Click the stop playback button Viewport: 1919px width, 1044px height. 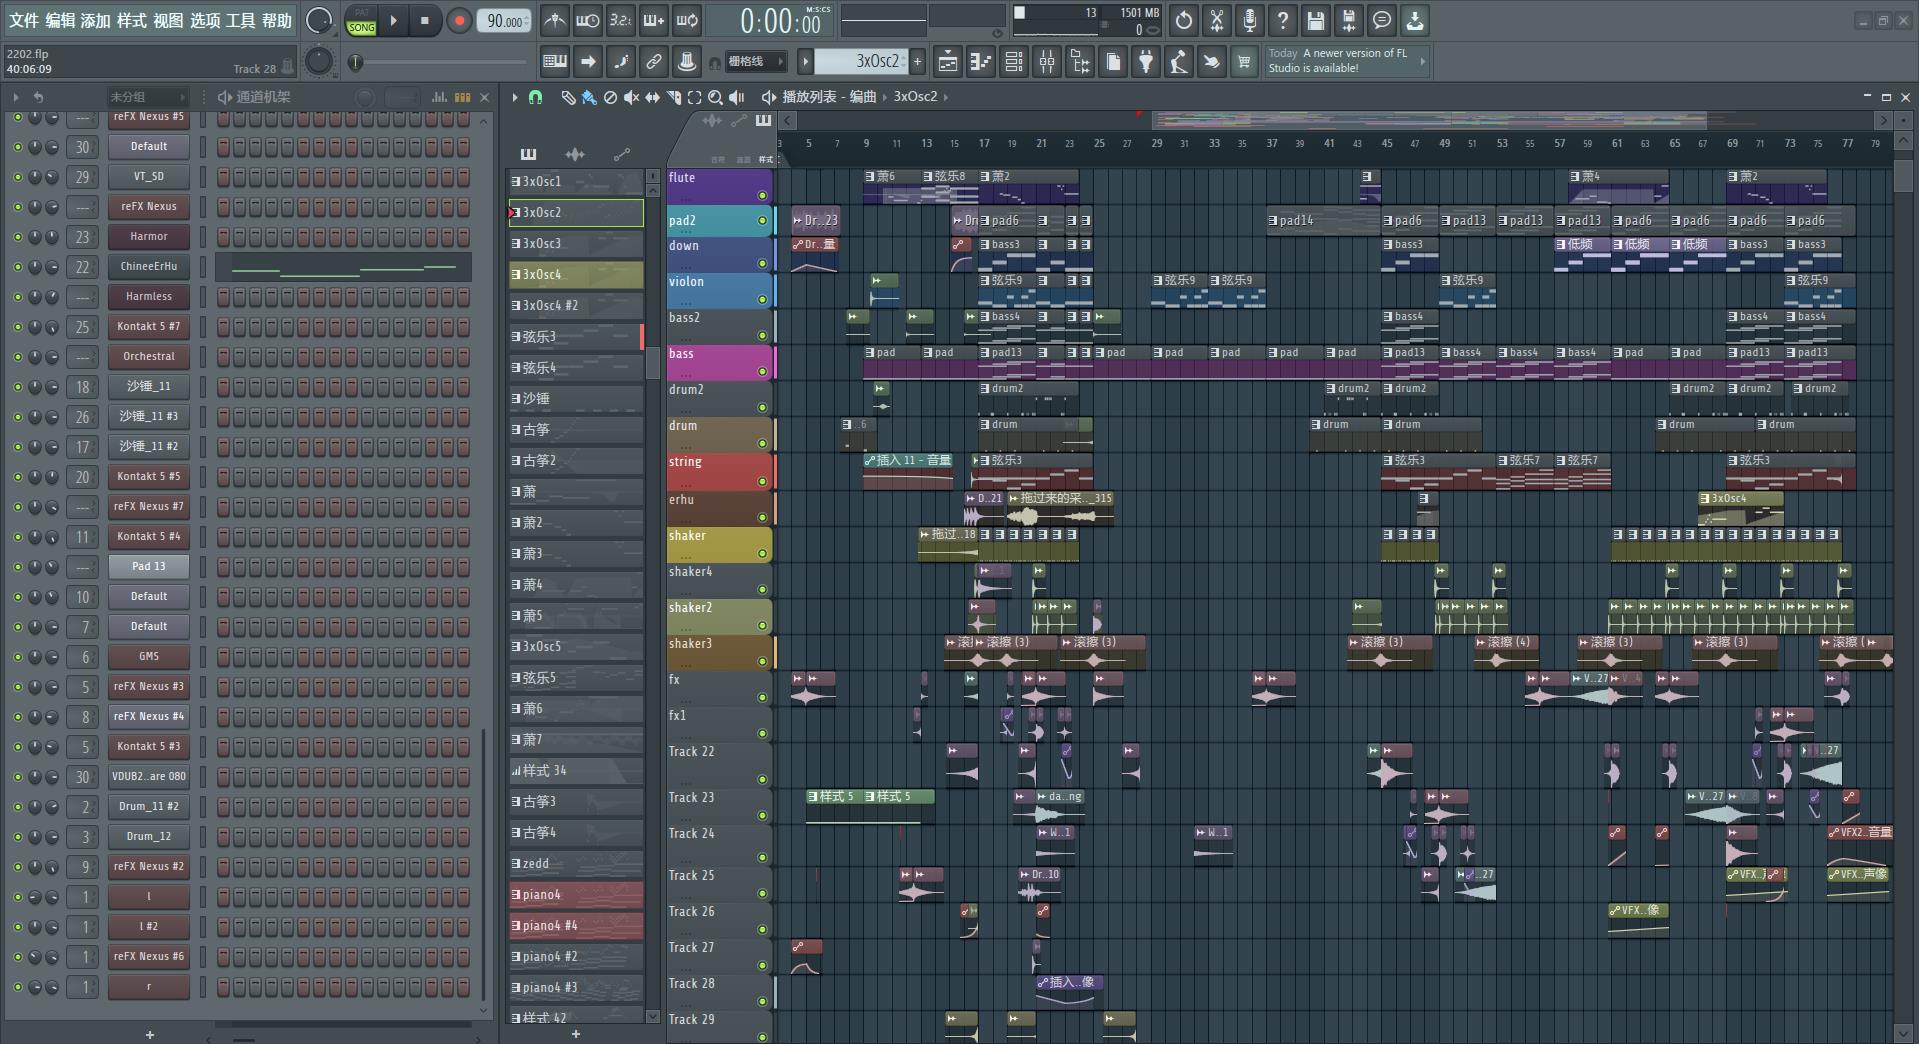(x=424, y=20)
